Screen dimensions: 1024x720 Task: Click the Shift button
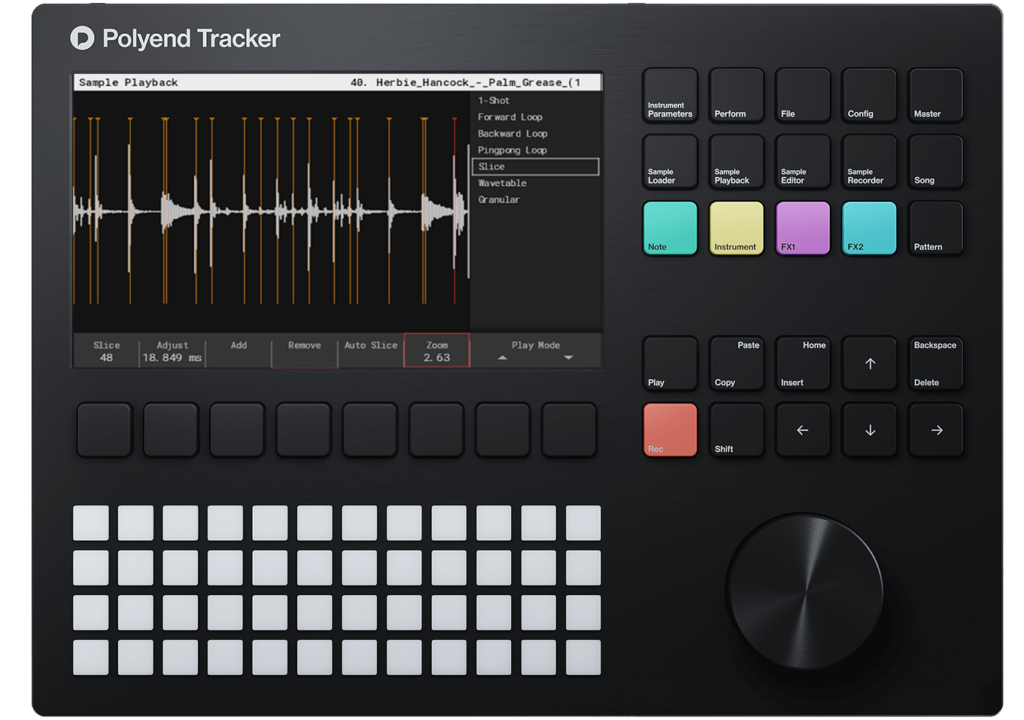(736, 430)
